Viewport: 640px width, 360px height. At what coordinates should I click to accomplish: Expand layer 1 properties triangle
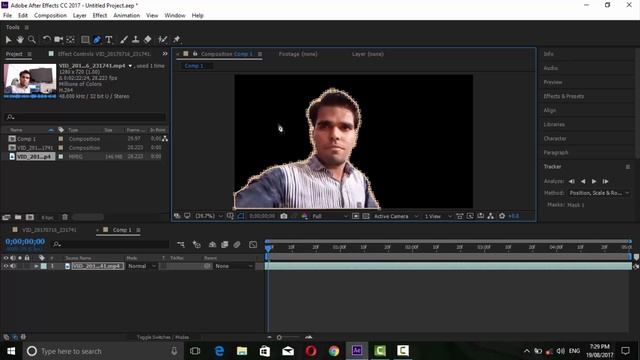(x=36, y=266)
